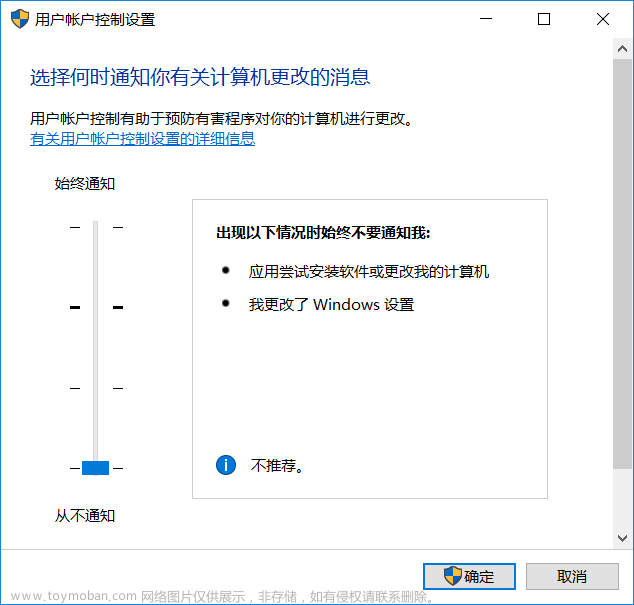634x605 pixels.
Task: Confirm settings with the 确定 button
Action: click(x=469, y=576)
